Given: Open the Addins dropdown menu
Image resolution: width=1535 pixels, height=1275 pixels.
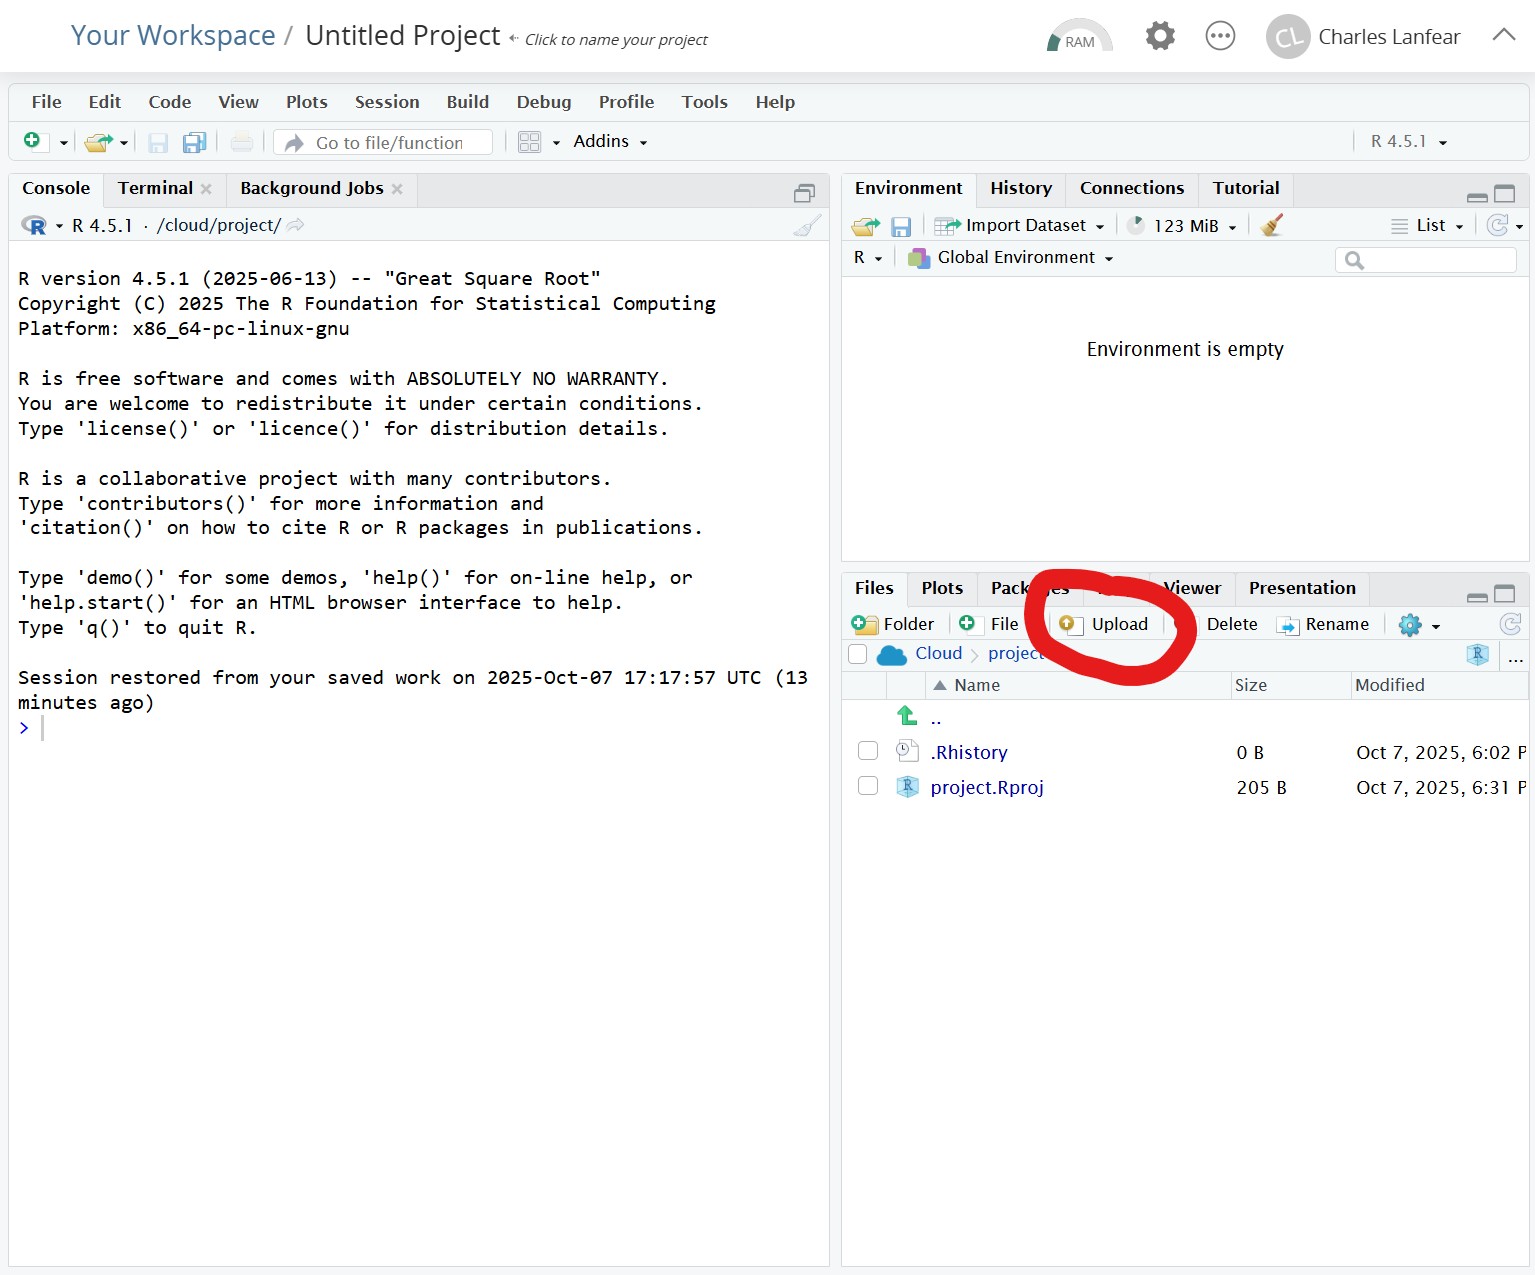Looking at the screenshot, I should (610, 142).
